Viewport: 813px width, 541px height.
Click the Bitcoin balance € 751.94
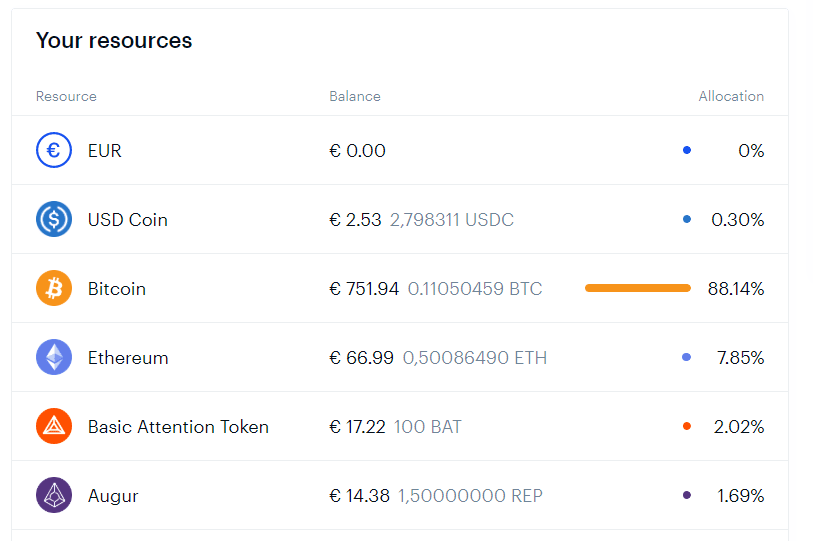coord(364,289)
